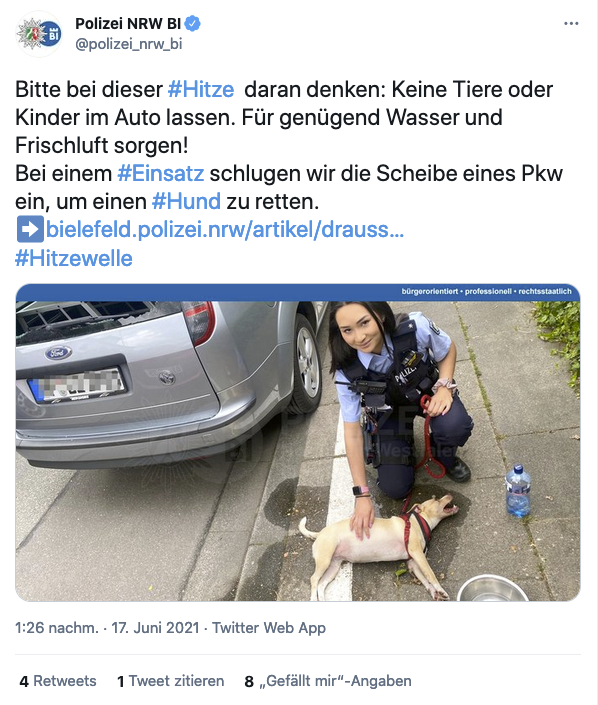Open the #Hitzewelle hashtag
Screen dimensions: 598x705
pos(74,259)
